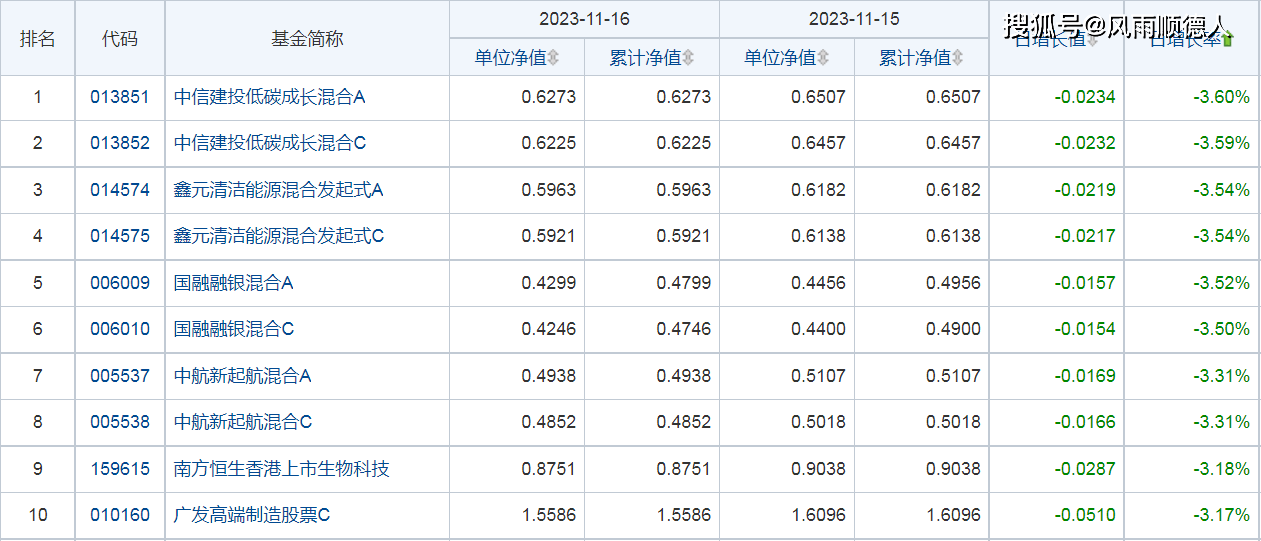Open 南方恒生香港上市生物科技 fund page
Image resolution: width=1261 pixels, height=541 pixels.
click(282, 469)
